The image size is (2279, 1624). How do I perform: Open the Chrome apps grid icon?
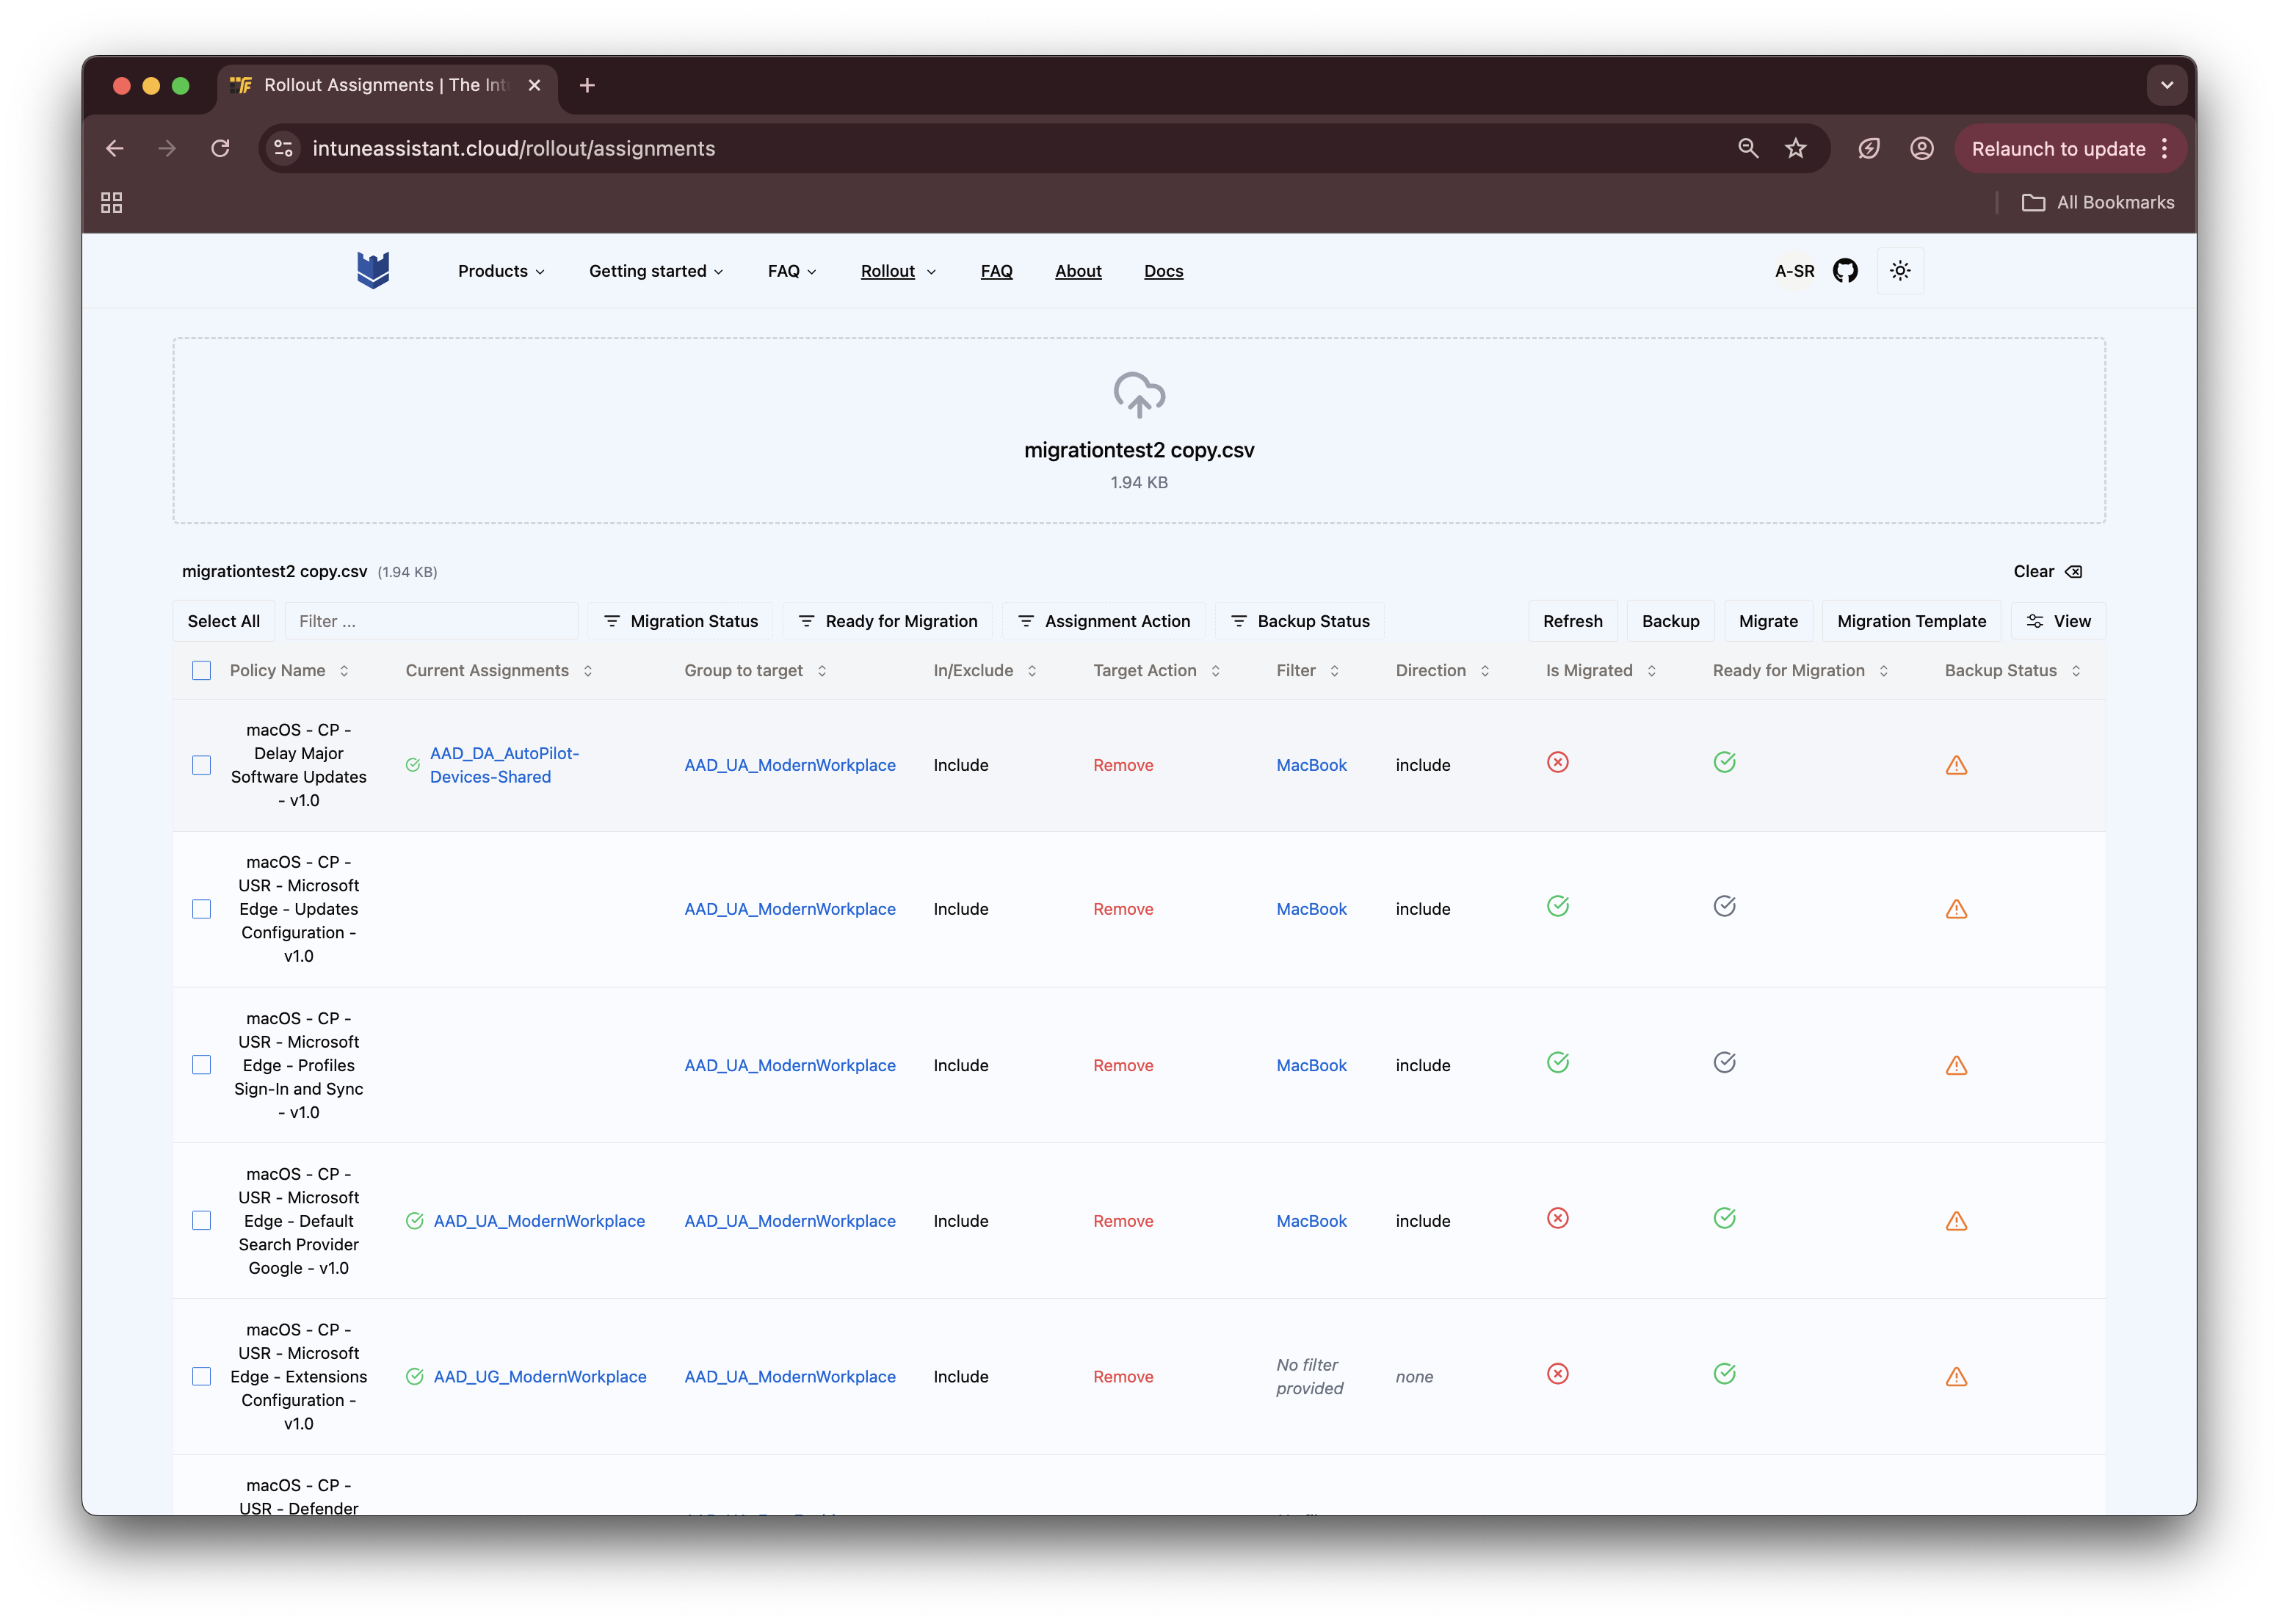(112, 202)
